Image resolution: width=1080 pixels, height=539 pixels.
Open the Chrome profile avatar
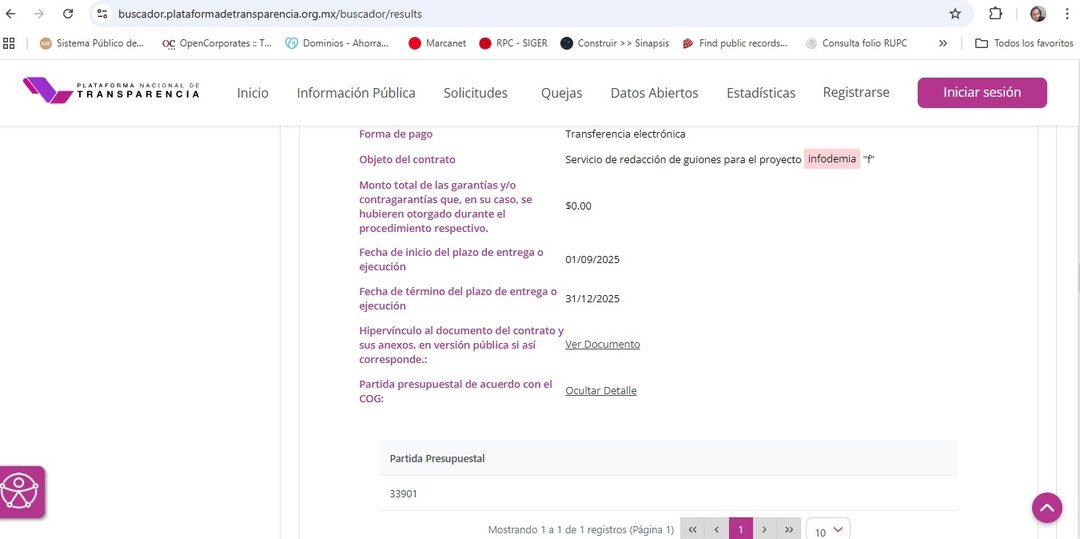[x=1038, y=14]
